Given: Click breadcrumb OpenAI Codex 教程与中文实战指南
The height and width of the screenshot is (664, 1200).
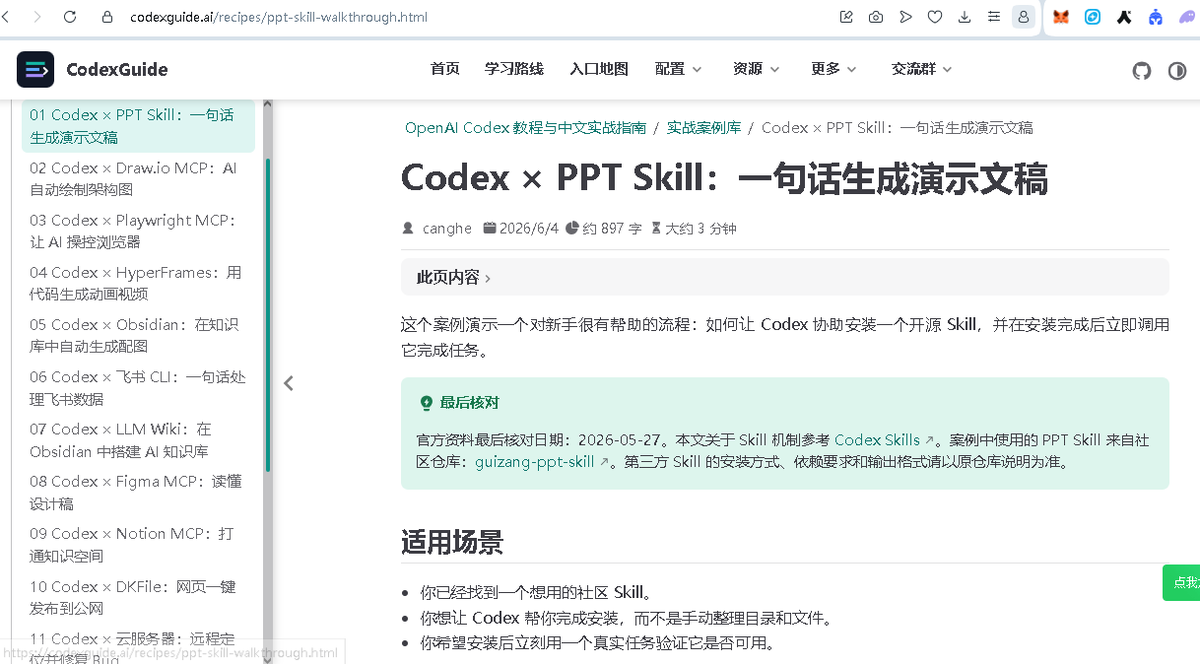Looking at the screenshot, I should [525, 128].
